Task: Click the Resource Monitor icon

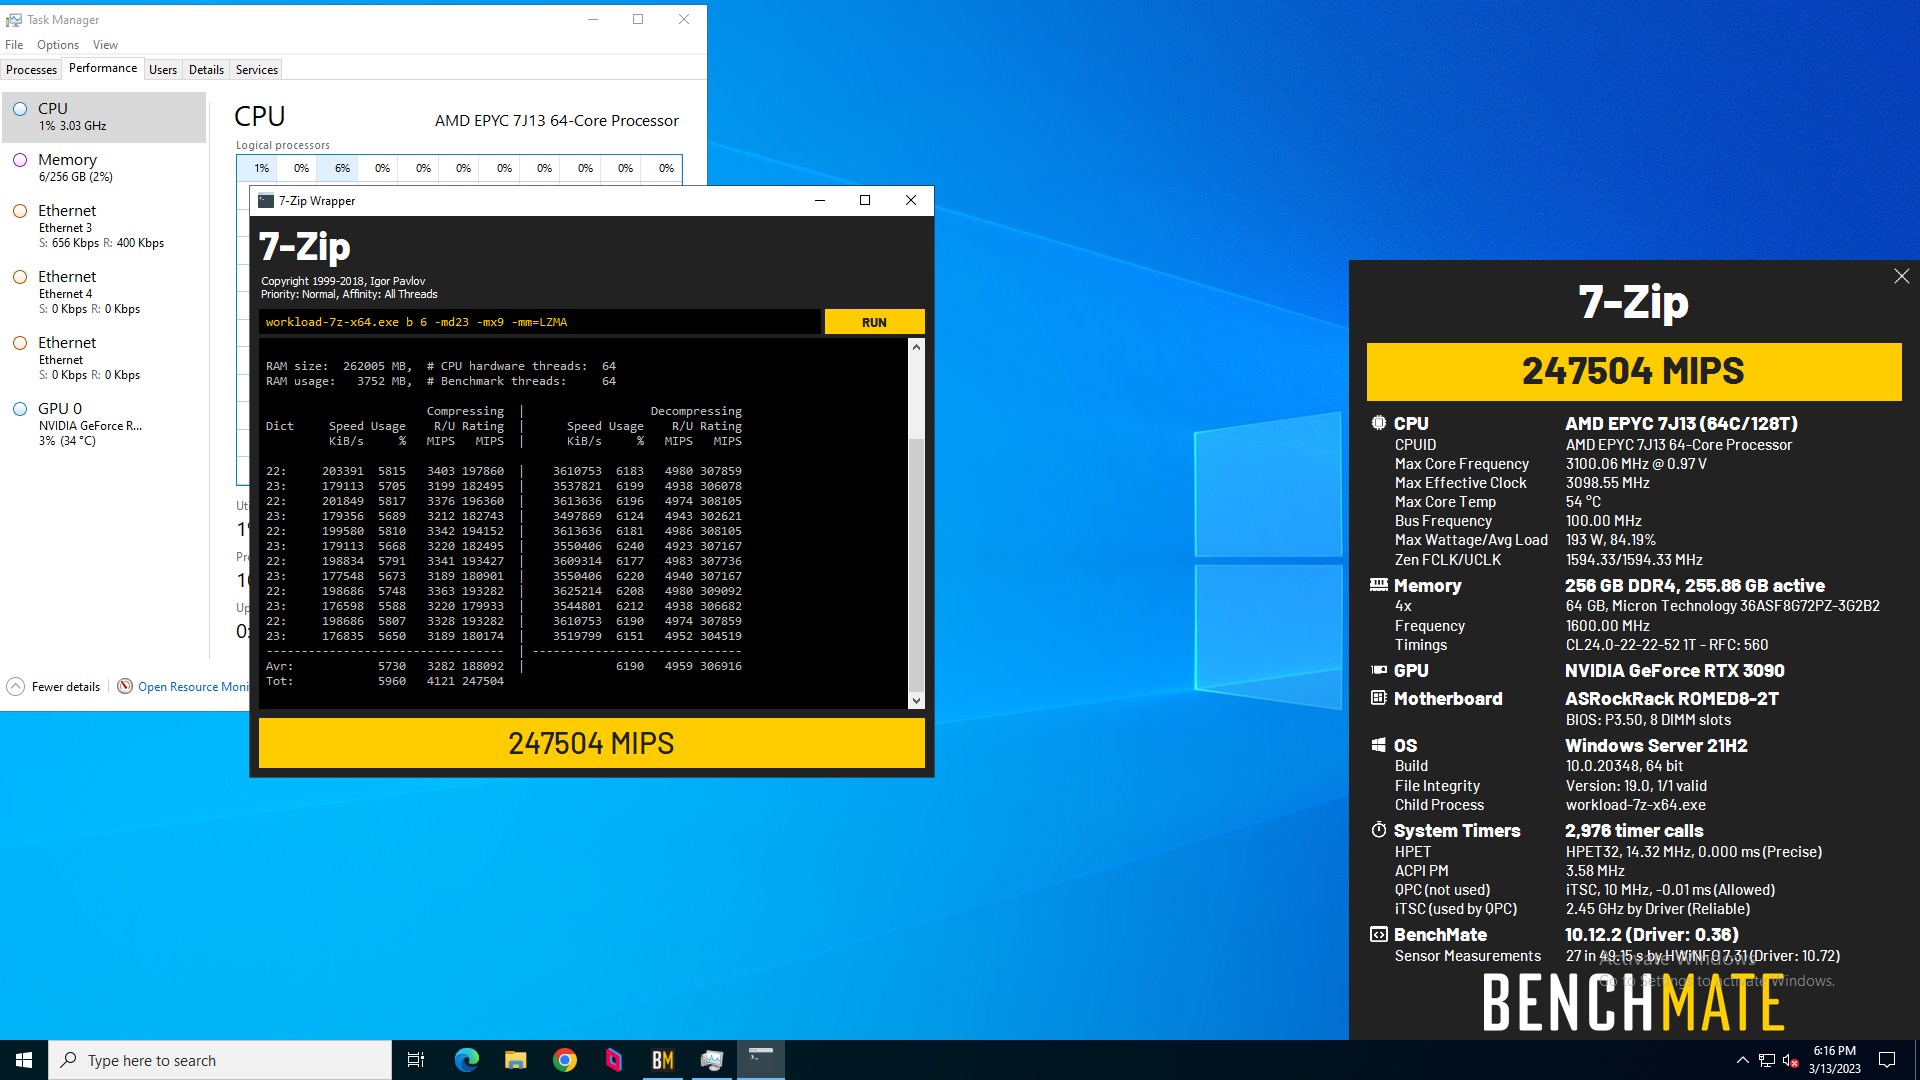Action: tap(125, 686)
